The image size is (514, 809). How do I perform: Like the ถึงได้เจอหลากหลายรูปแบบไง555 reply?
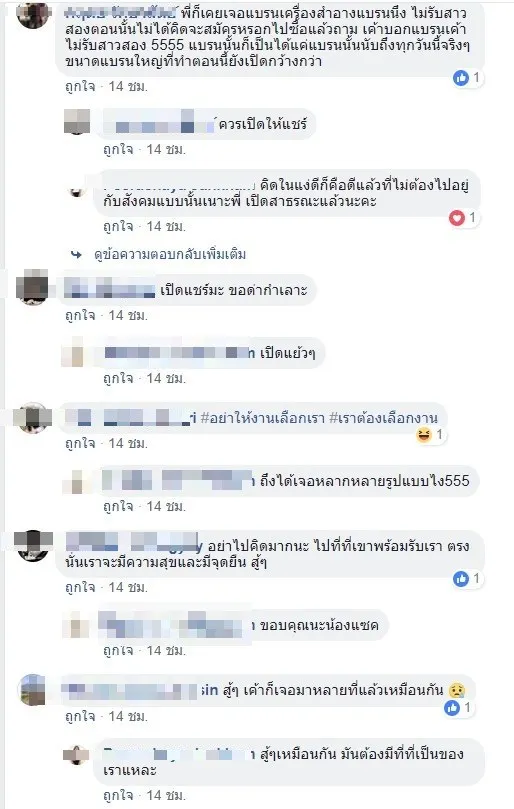118,507
